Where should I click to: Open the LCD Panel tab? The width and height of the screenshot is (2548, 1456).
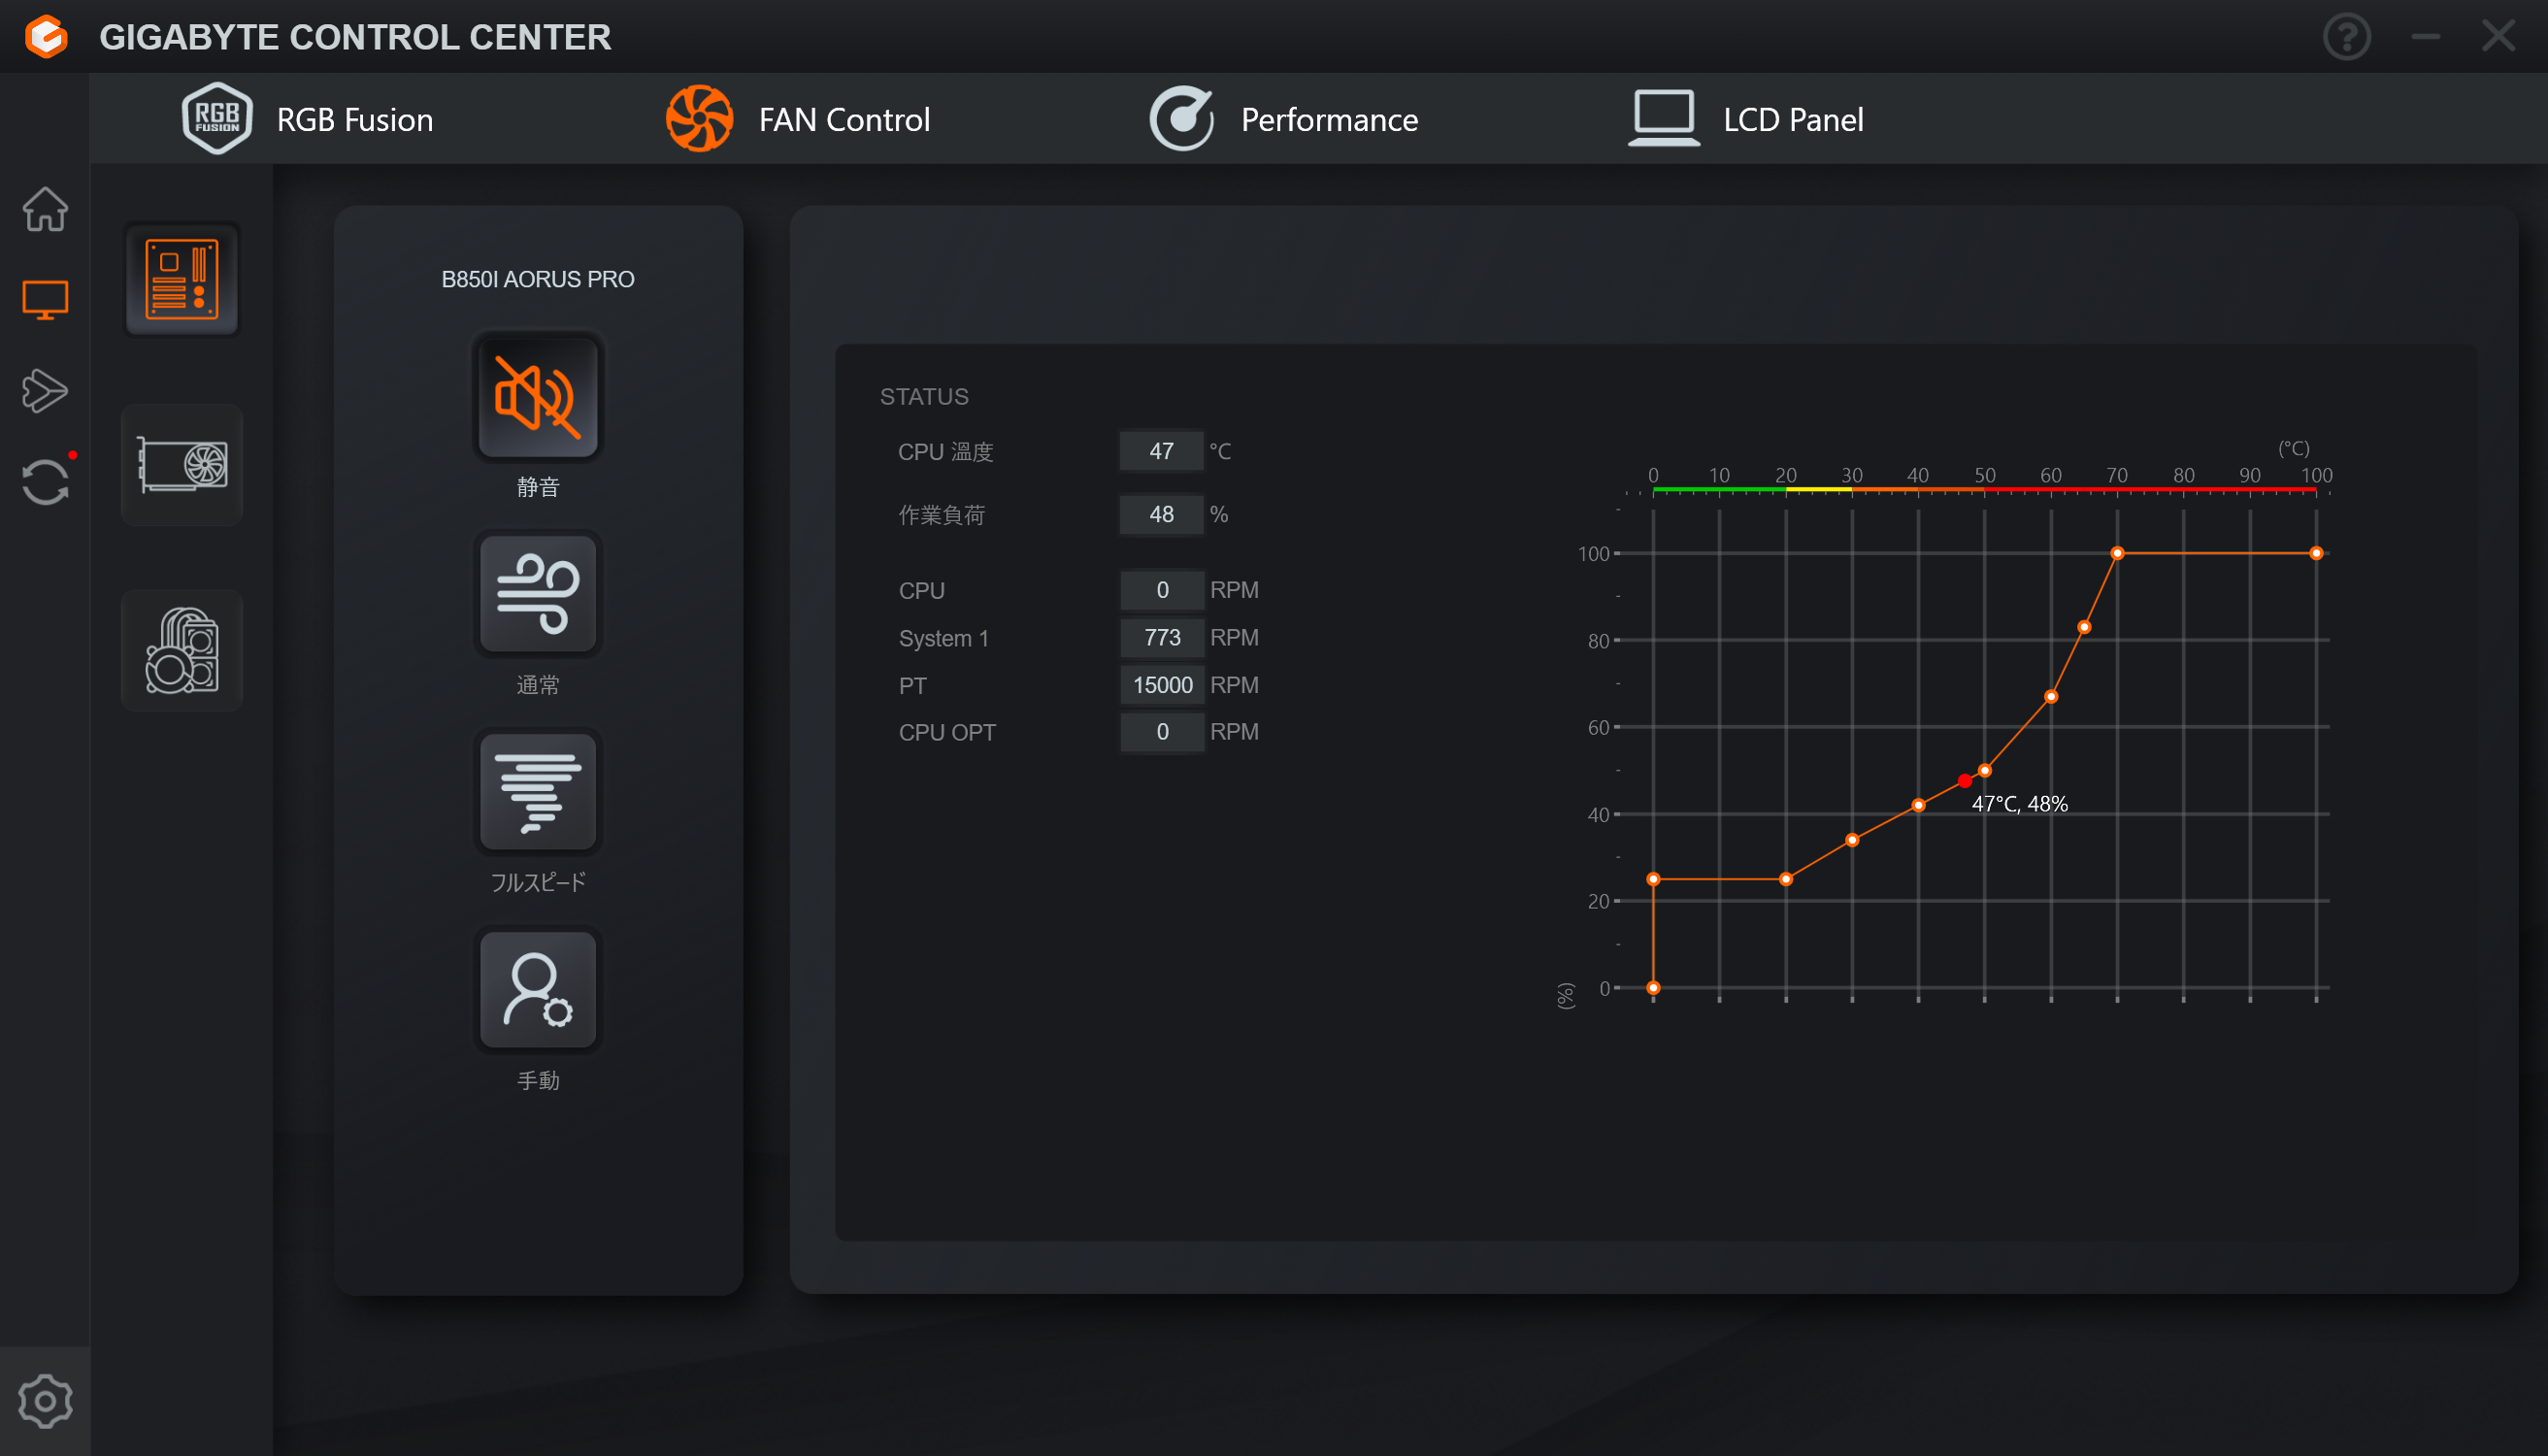click(x=1746, y=119)
